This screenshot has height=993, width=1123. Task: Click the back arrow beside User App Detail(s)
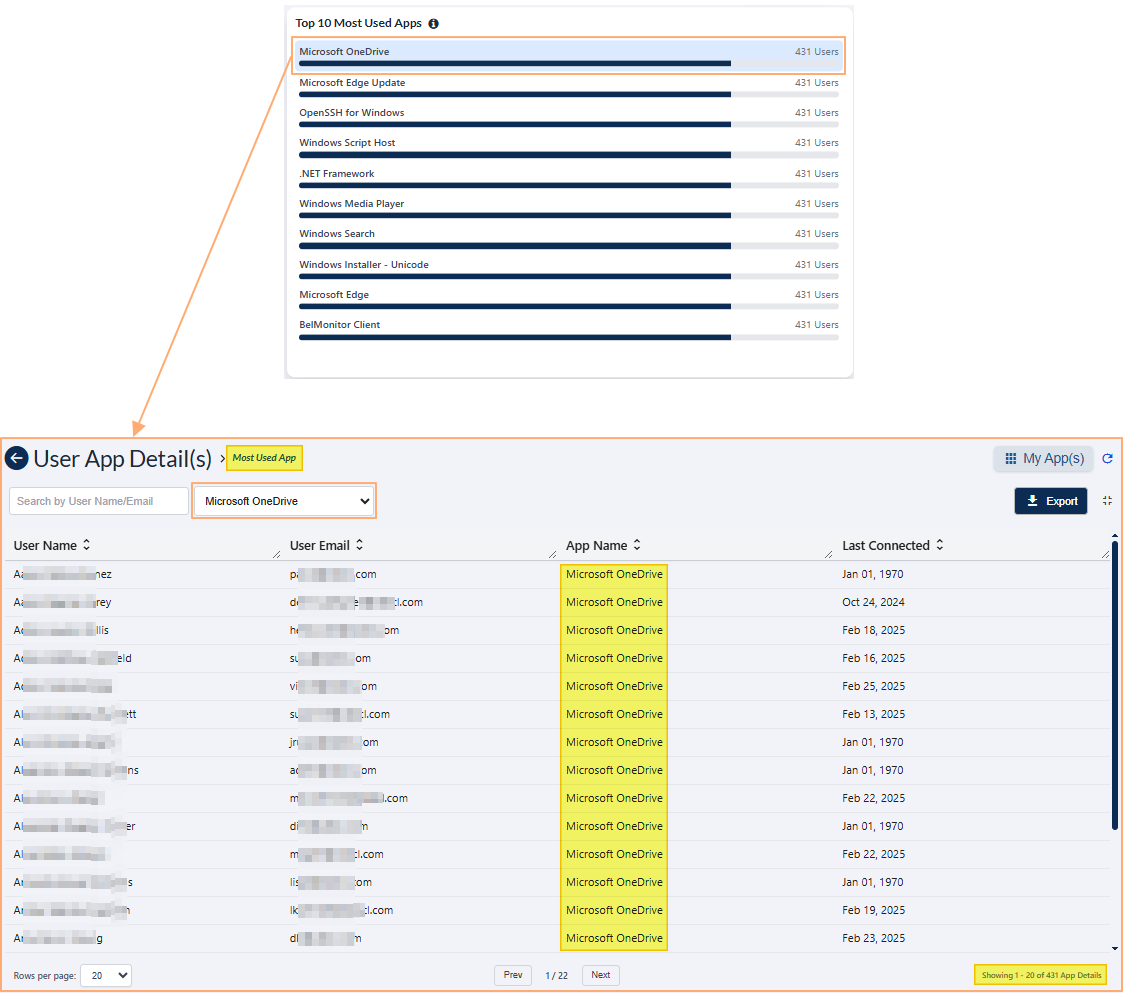click(x=17, y=458)
